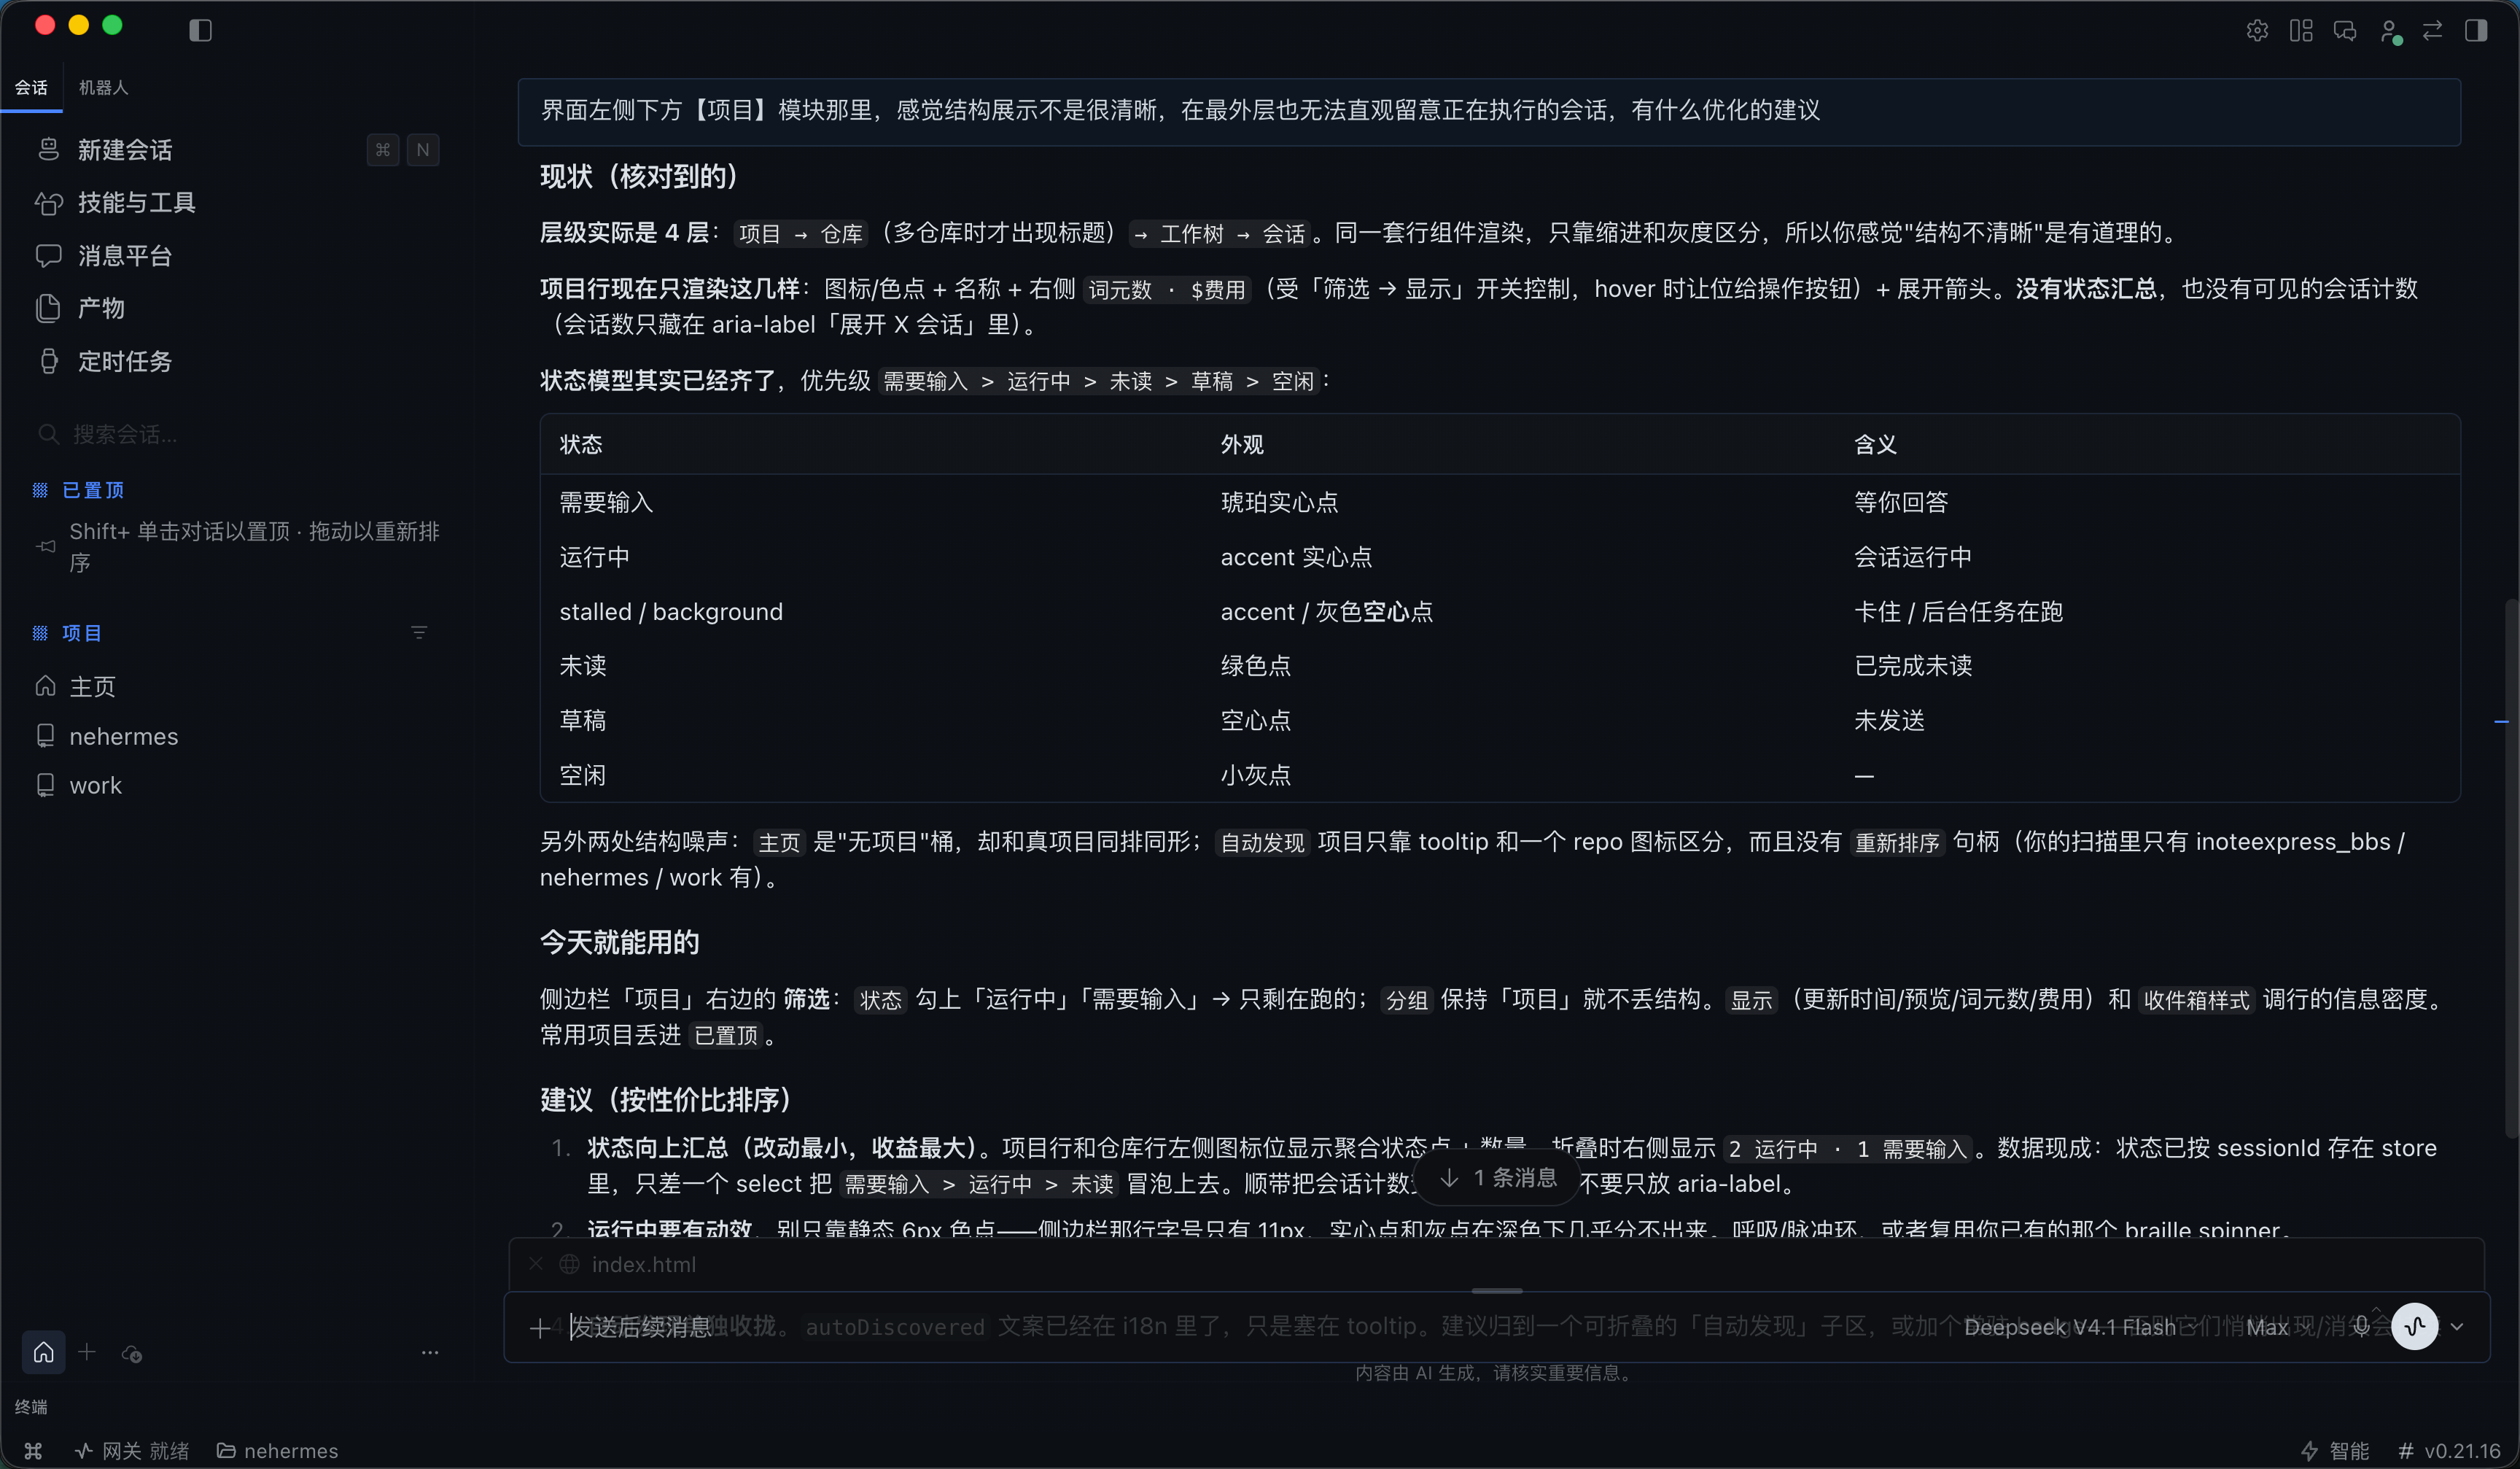Click the round waveform send button
The image size is (2520, 1469).
click(2415, 1327)
